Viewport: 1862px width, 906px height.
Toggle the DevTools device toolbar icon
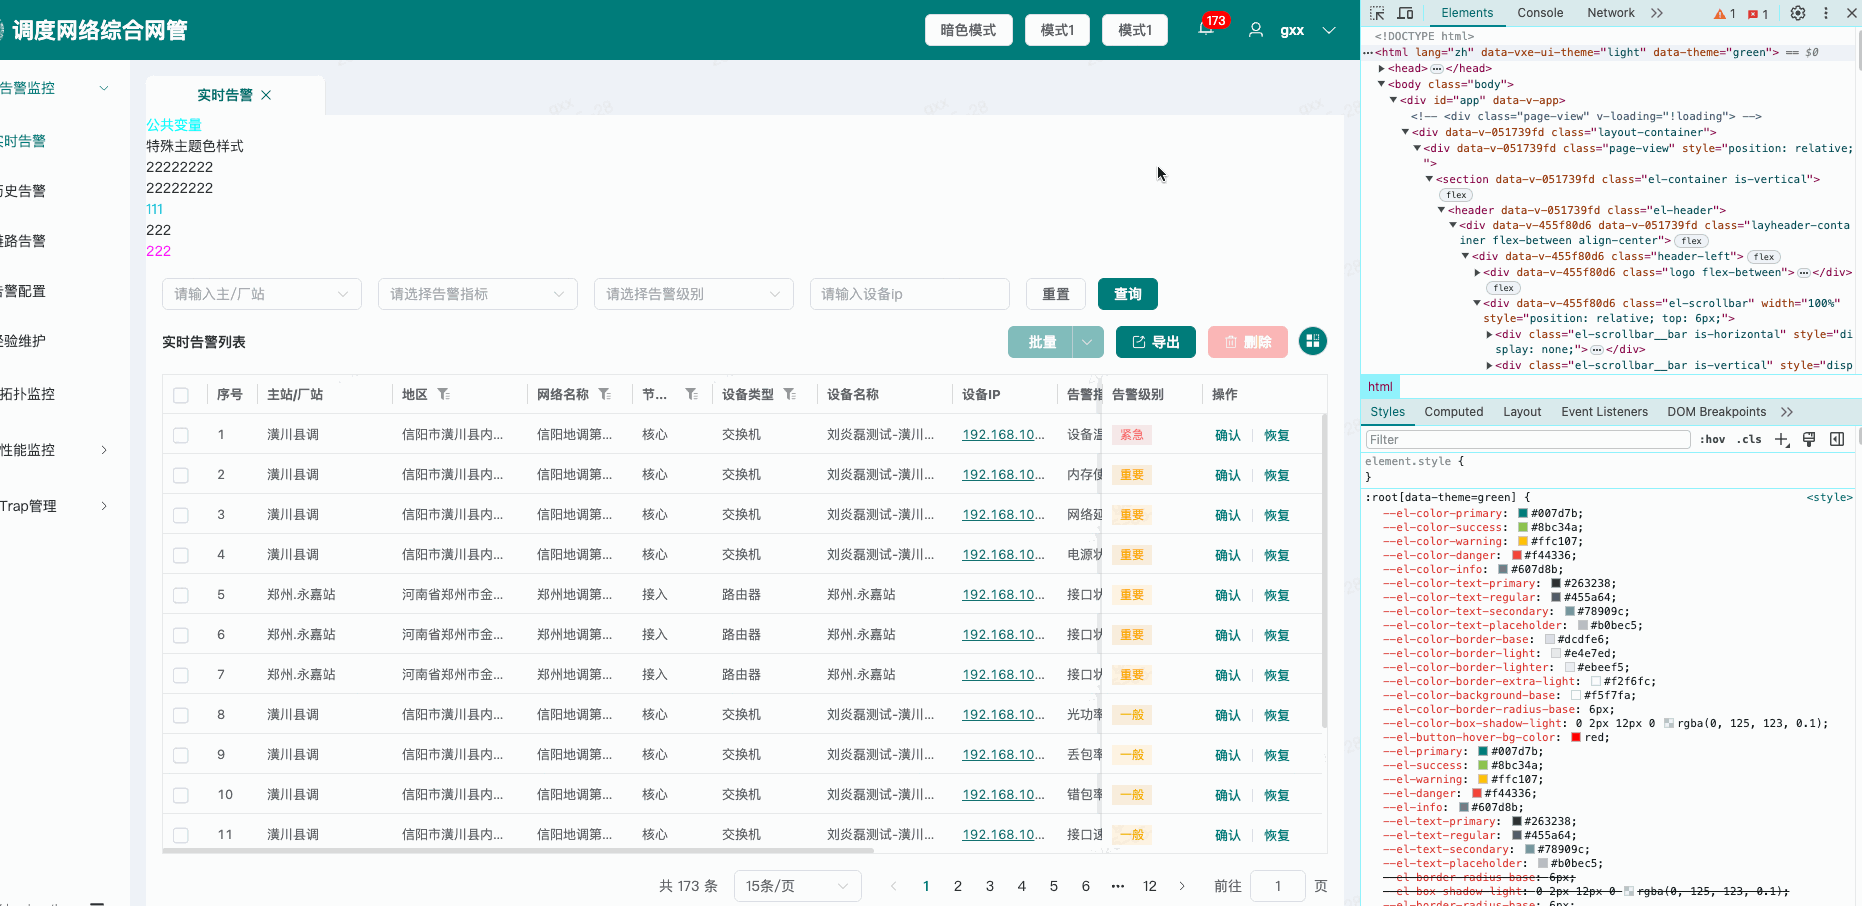[1405, 13]
